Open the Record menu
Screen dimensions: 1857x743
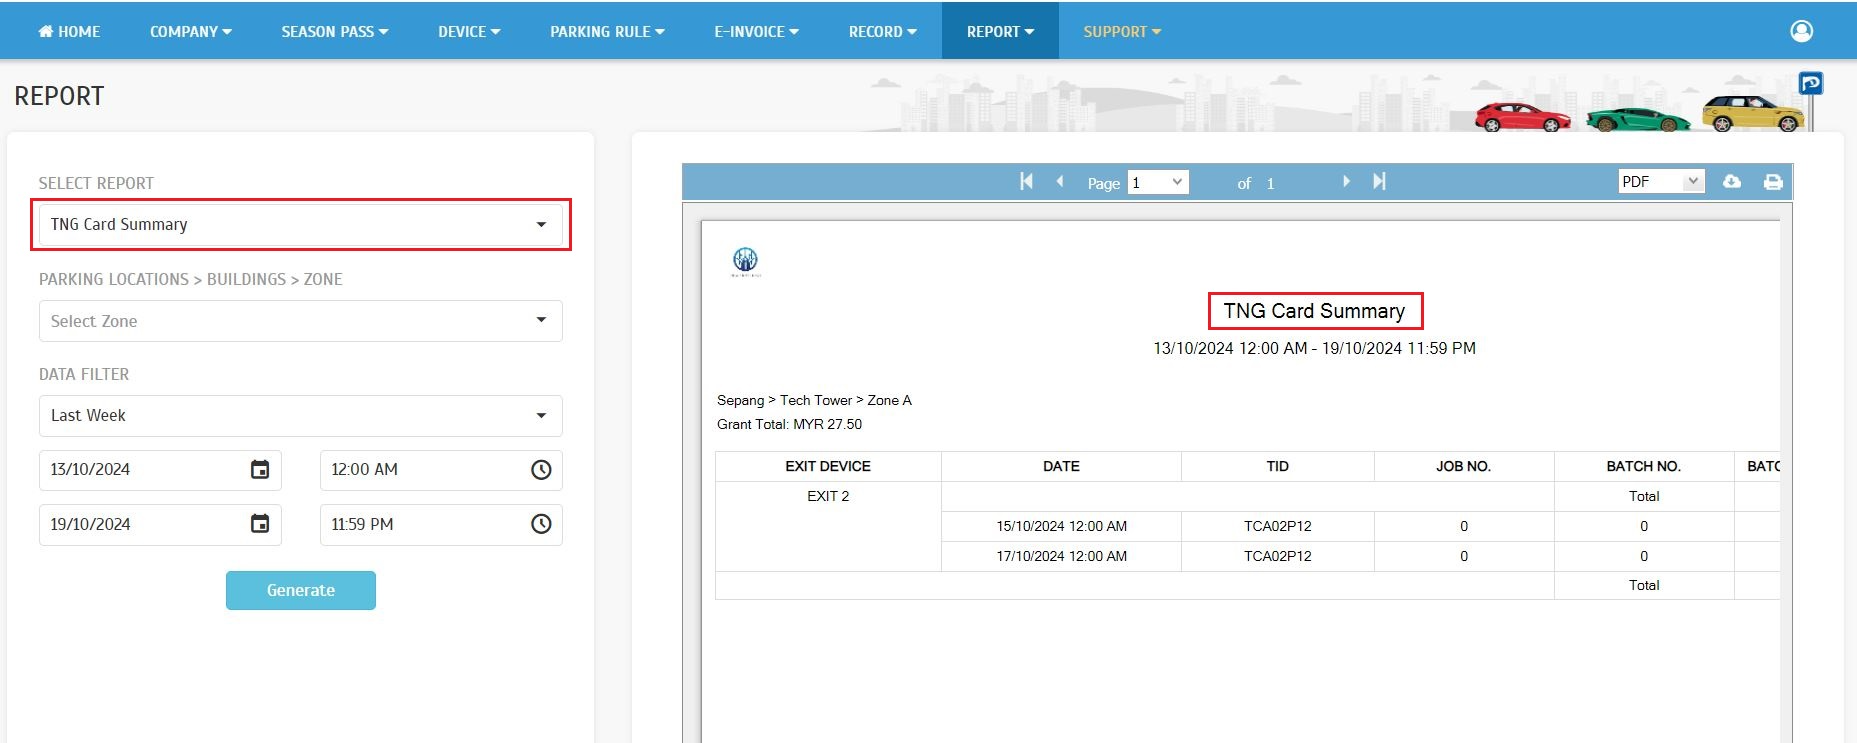point(882,31)
